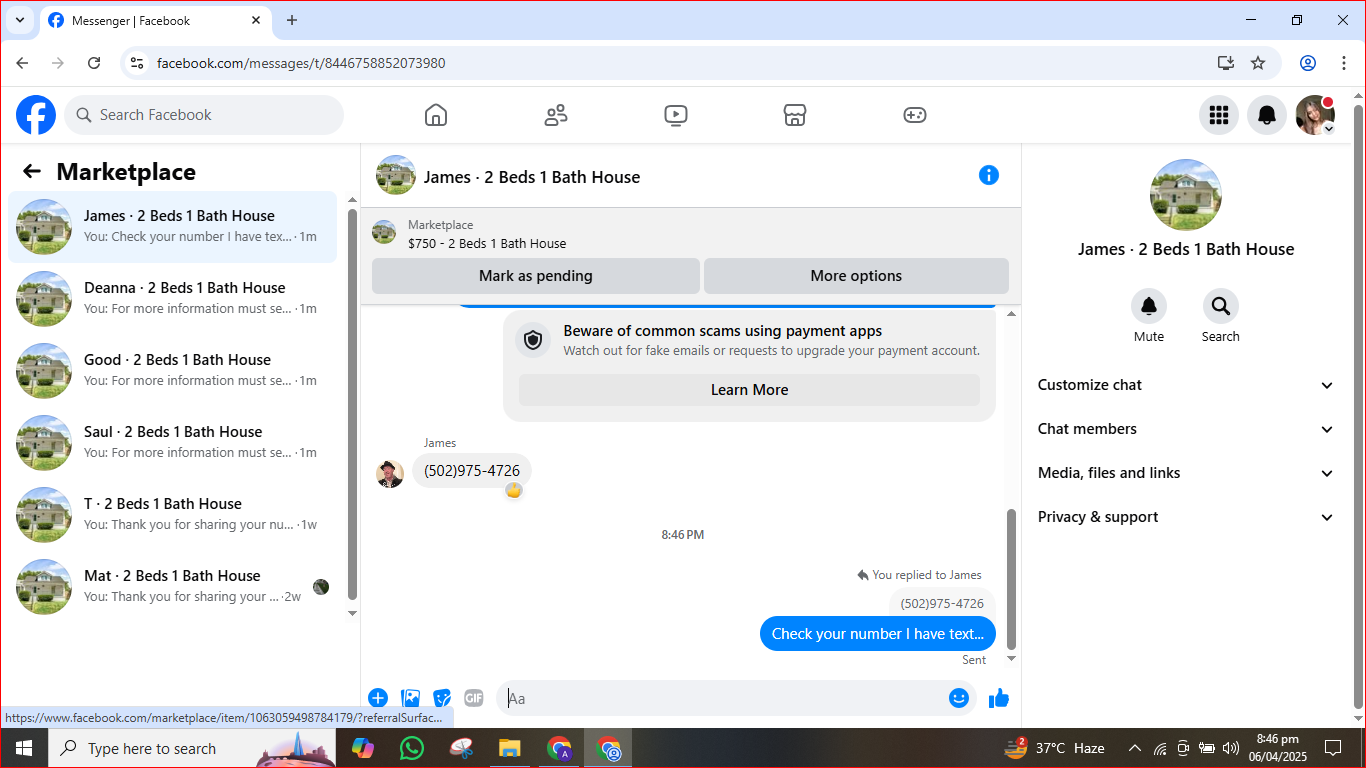Open the $750 - 2 Beds 1 Bath House listing

point(487,243)
